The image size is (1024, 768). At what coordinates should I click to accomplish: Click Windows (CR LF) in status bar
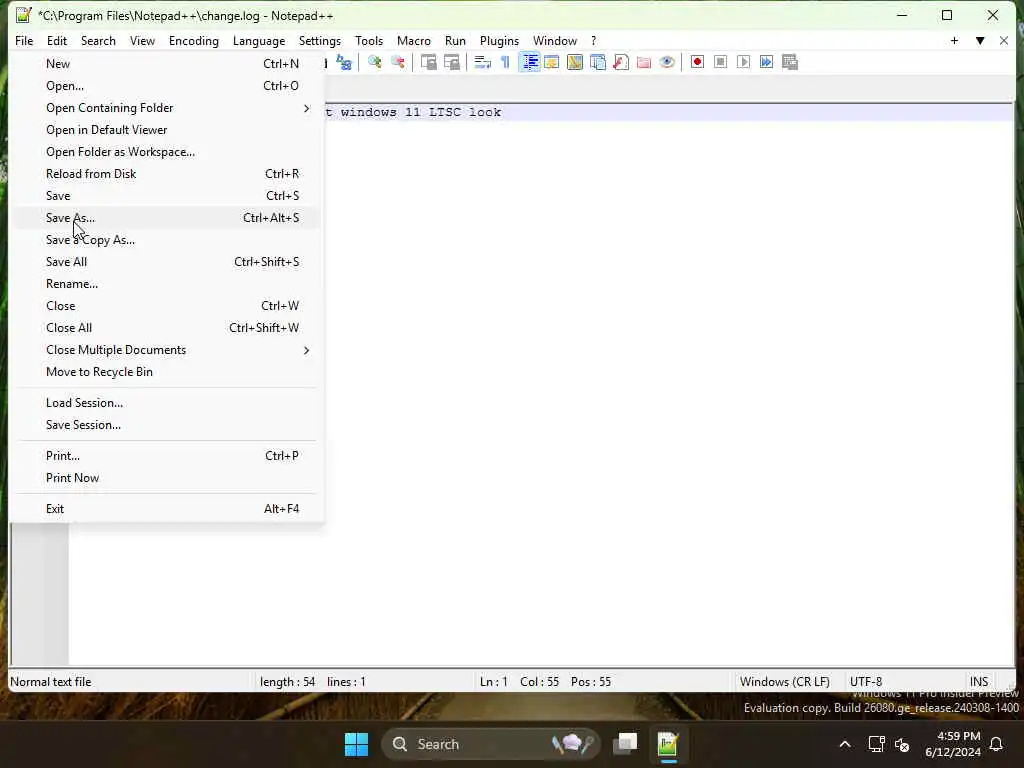[x=784, y=682]
